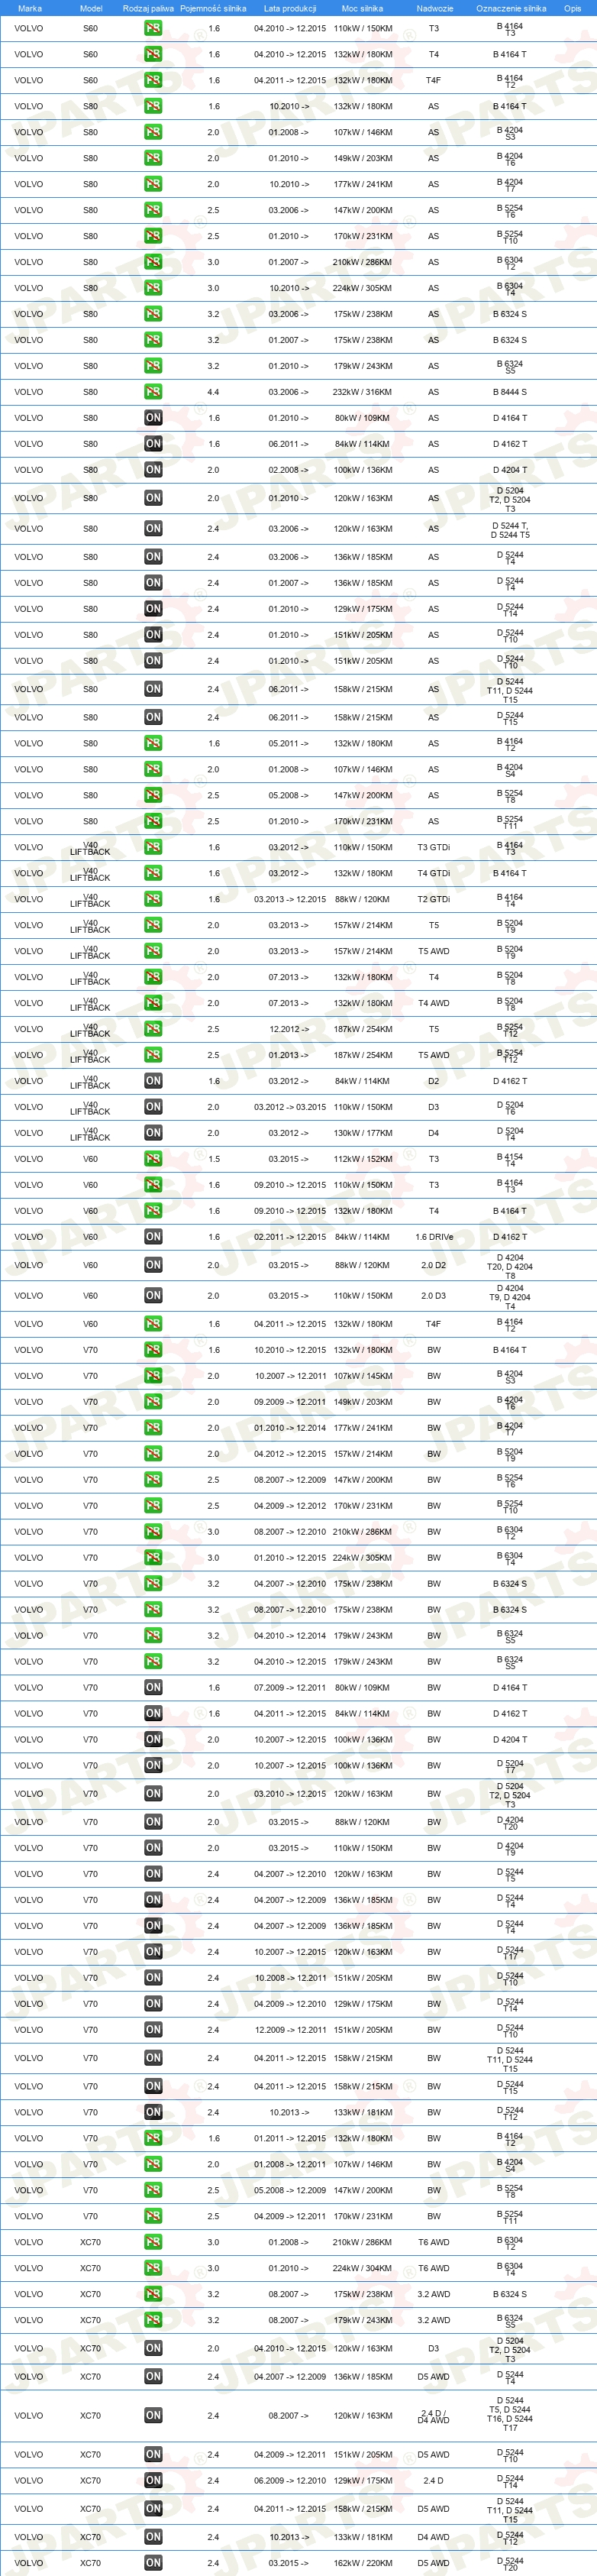Select diesel ON icon in XC70 2.4 D row
This screenshot has width=597, height=2576.
point(153,2481)
